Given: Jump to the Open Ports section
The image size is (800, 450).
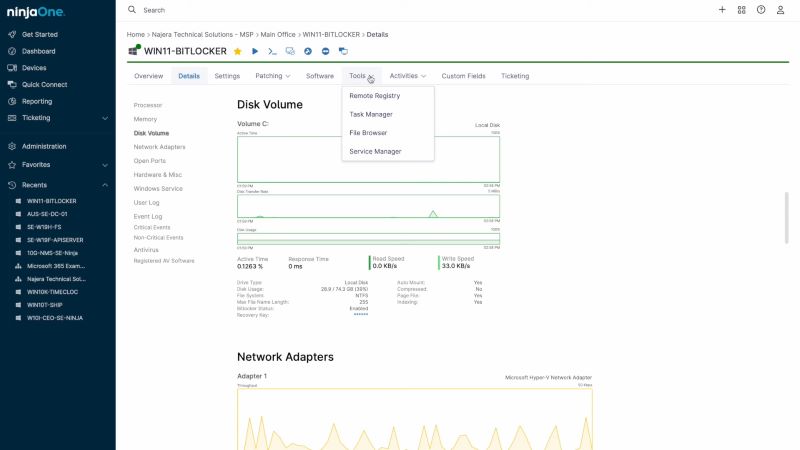Looking at the screenshot, I should pyautogui.click(x=149, y=161).
